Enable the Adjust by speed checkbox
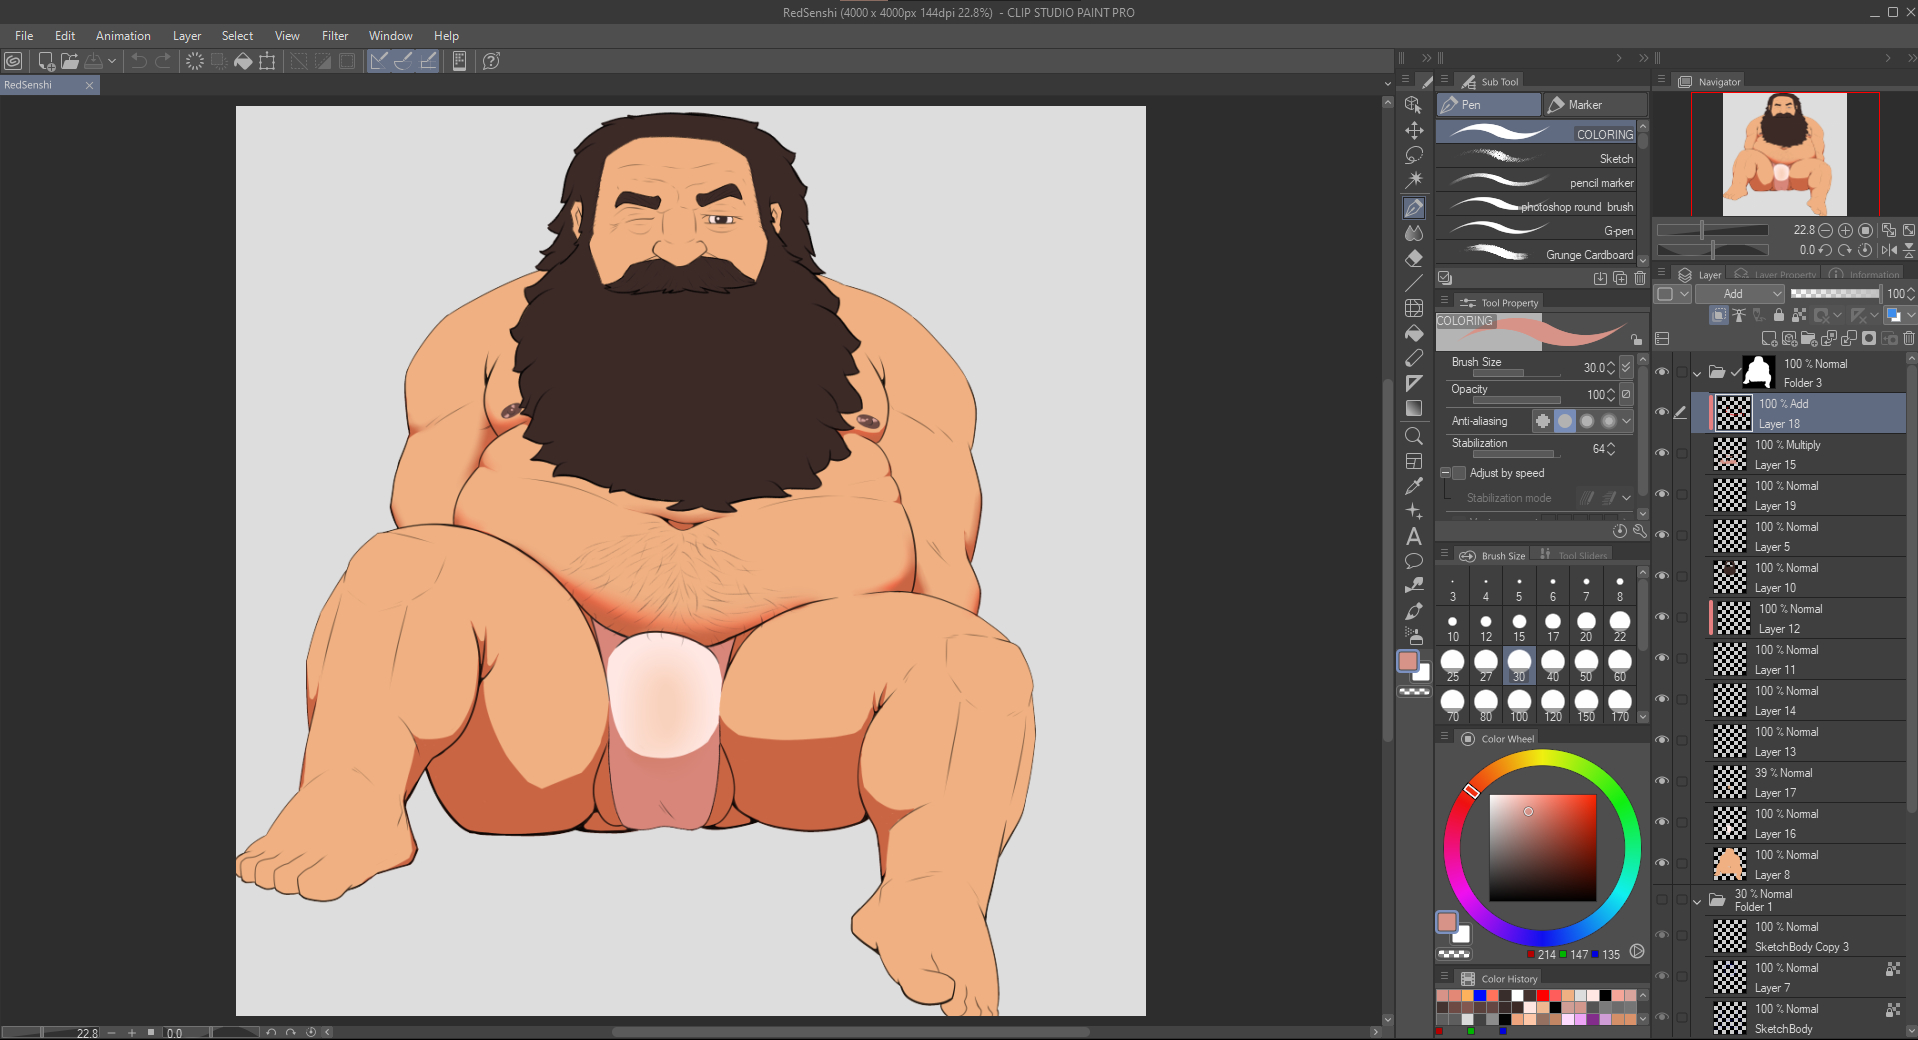The height and width of the screenshot is (1040, 1918). [x=1459, y=473]
